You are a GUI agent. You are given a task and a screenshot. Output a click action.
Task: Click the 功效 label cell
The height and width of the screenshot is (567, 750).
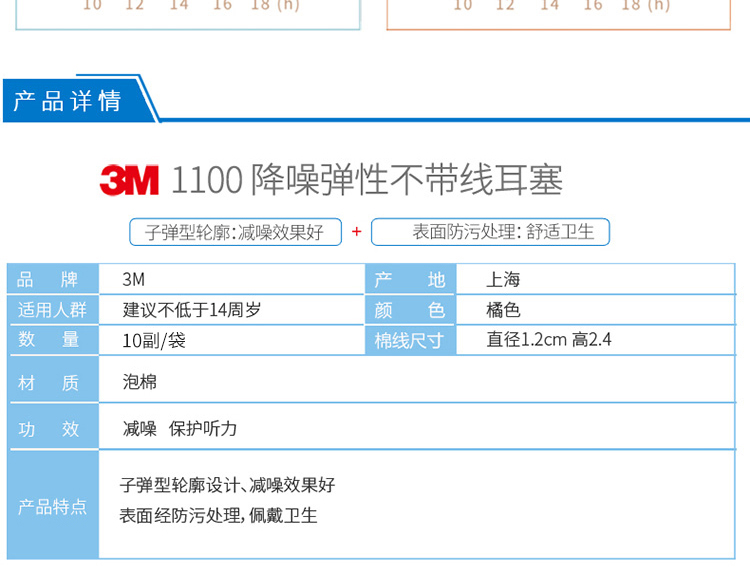[53, 428]
